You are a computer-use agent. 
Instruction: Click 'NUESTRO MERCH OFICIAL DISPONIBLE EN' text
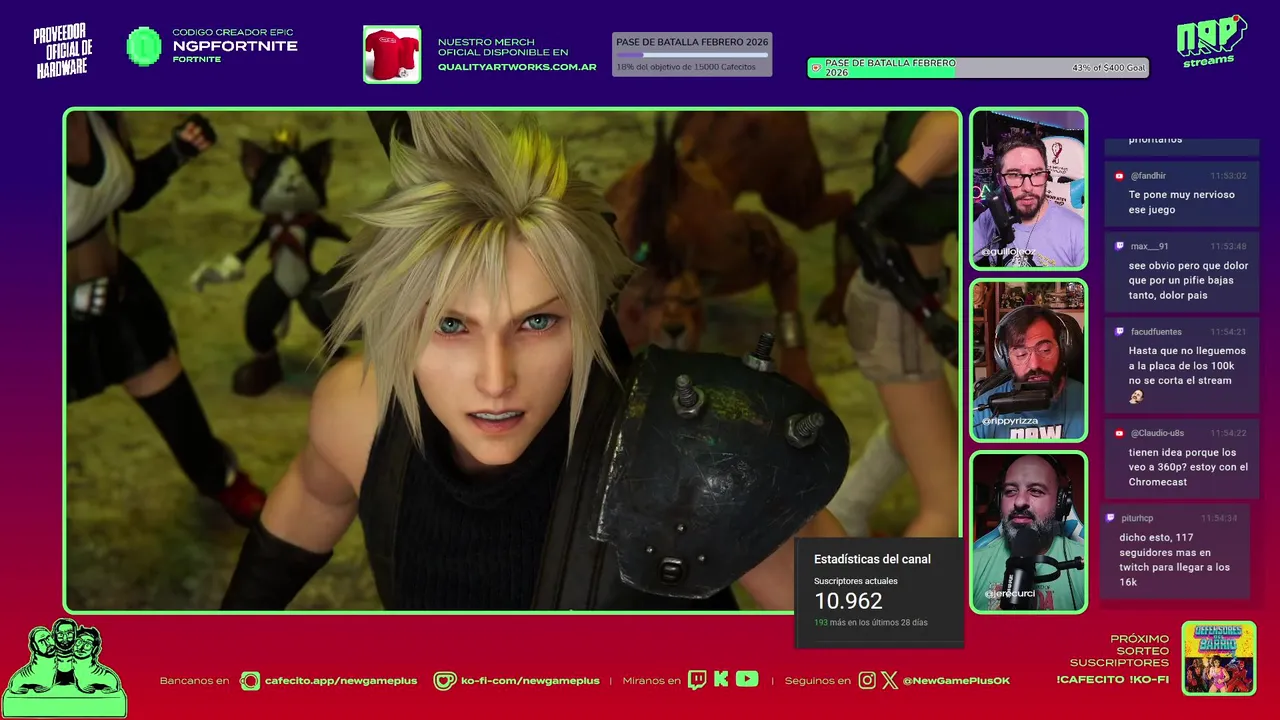503,47
